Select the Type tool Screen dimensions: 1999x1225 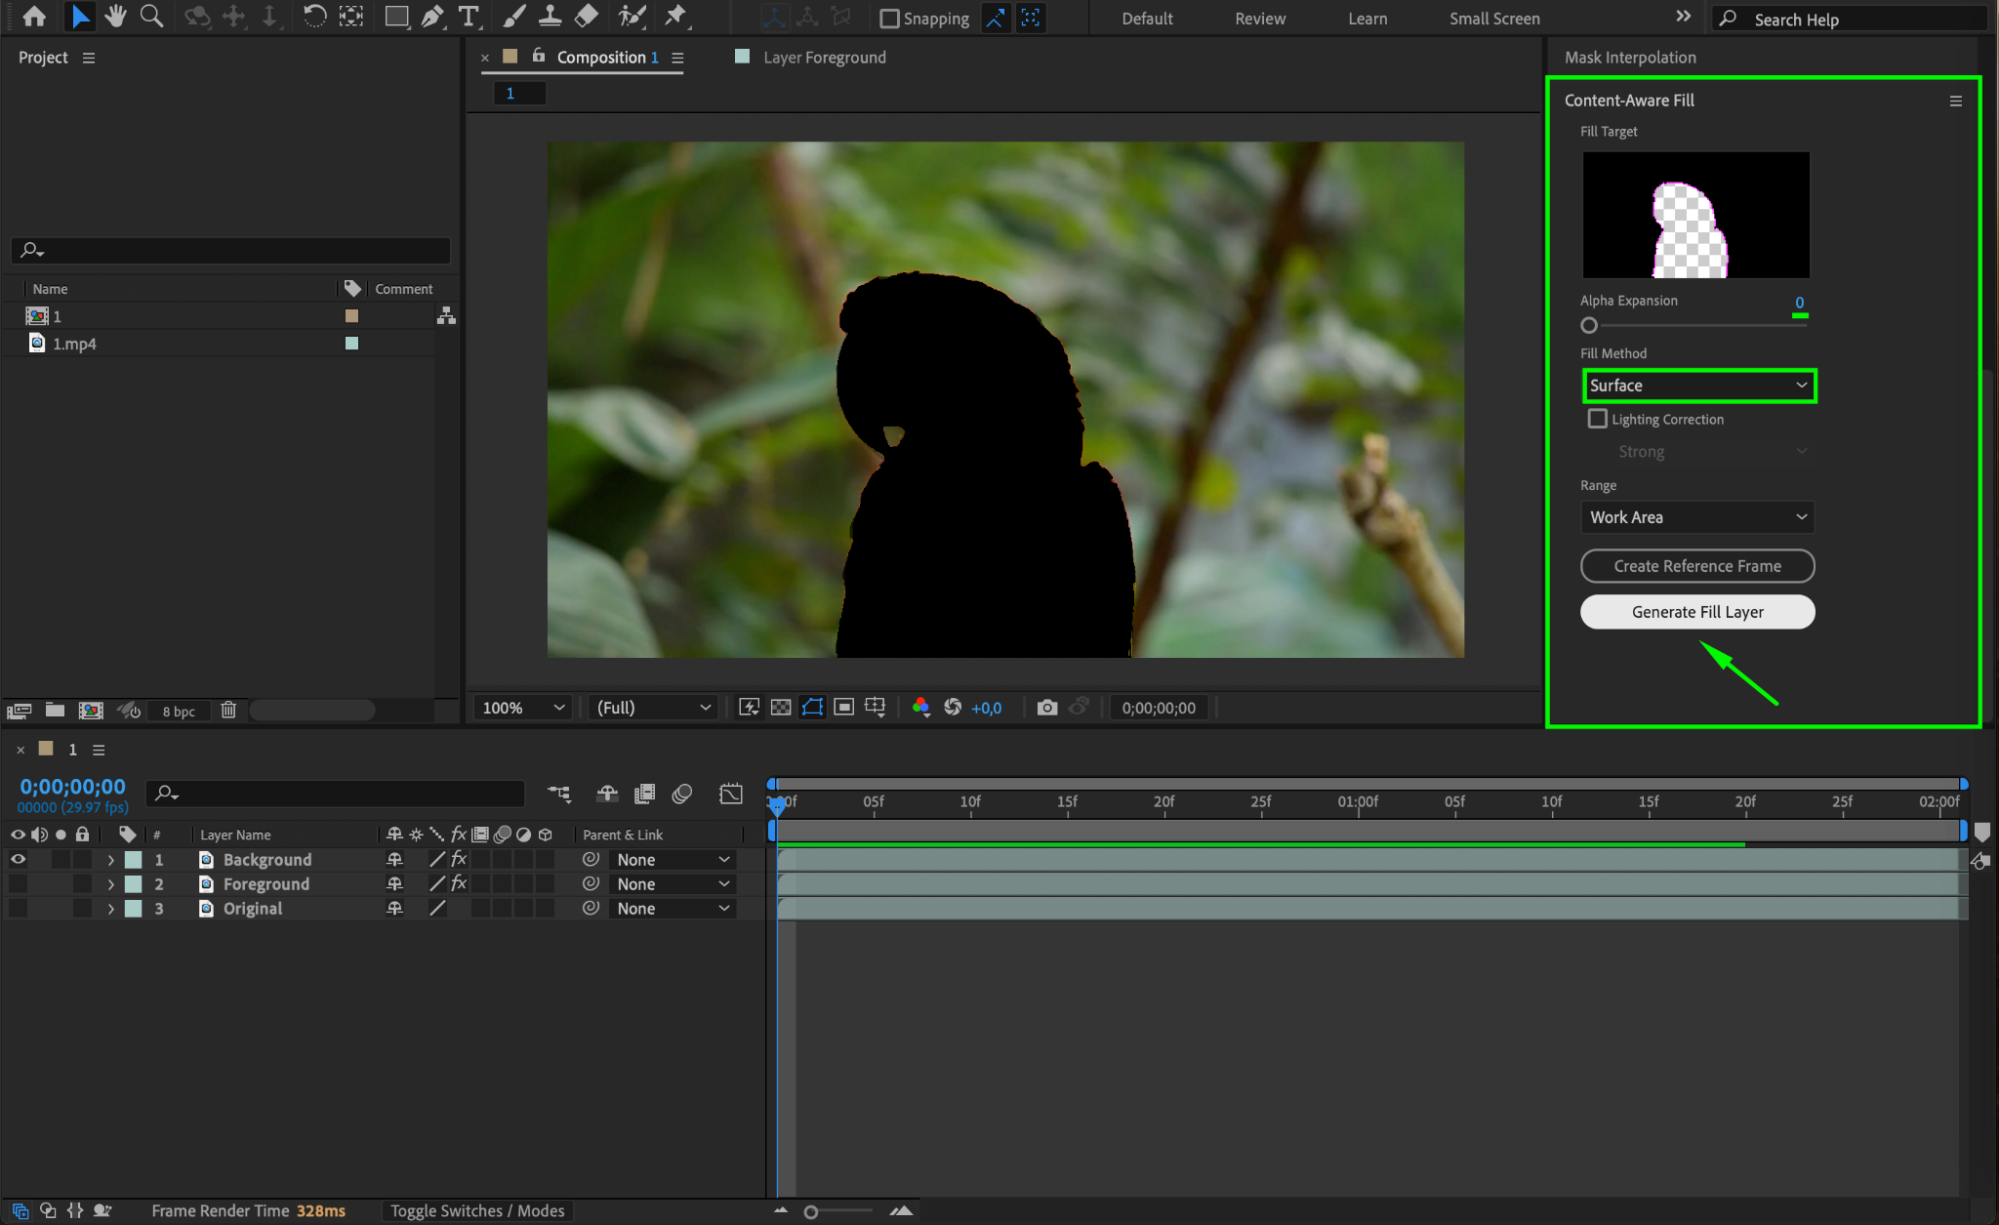(x=468, y=16)
